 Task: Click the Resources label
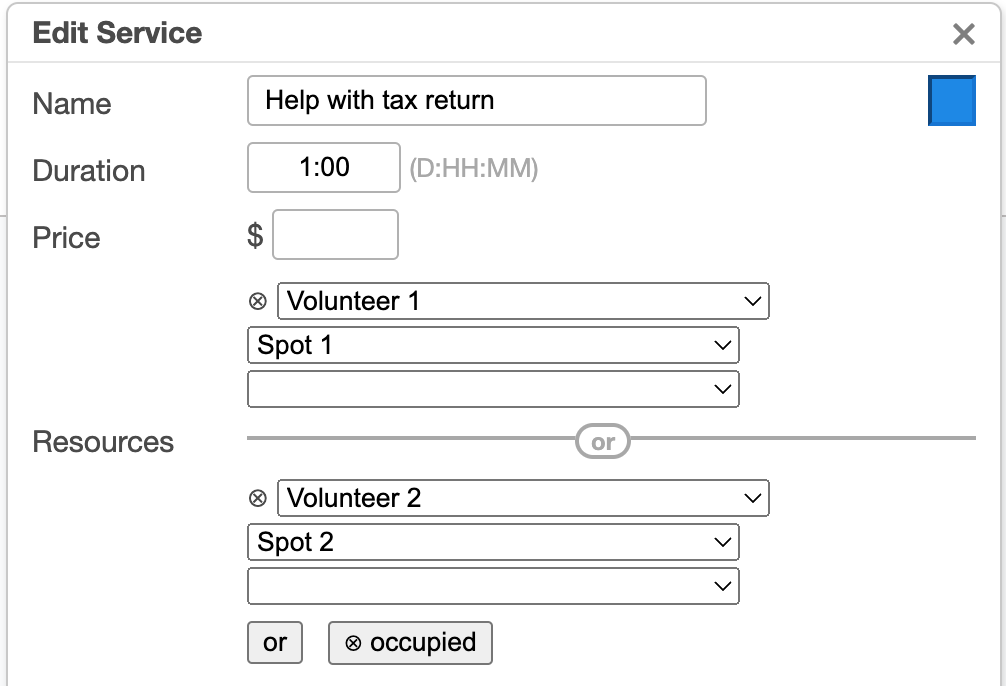click(x=103, y=442)
